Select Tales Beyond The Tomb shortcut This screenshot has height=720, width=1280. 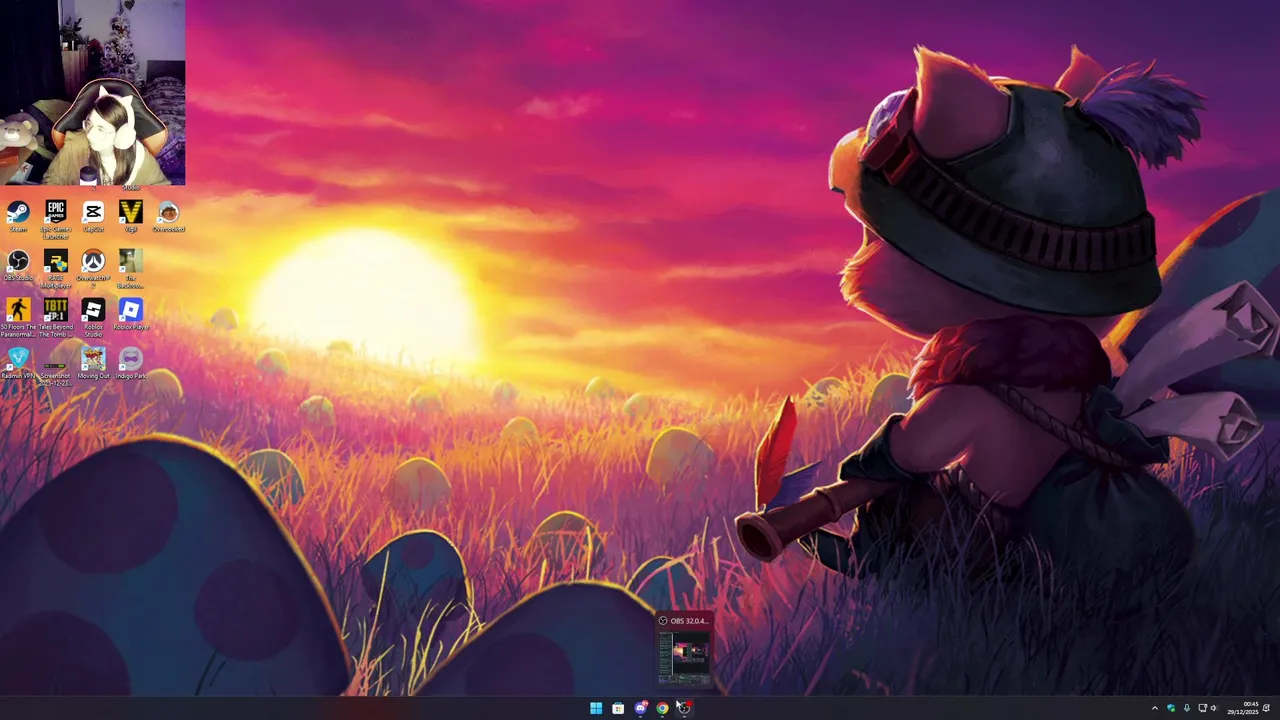56,318
